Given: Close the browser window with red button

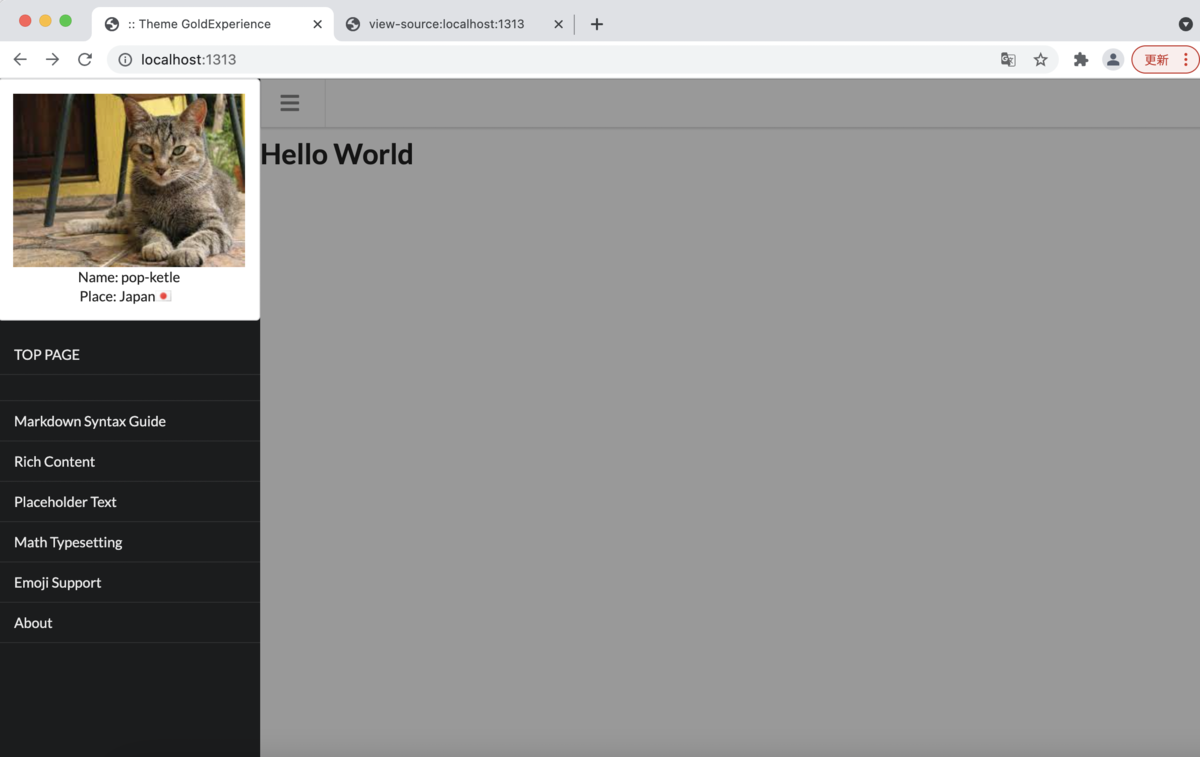Looking at the screenshot, I should (25, 21).
